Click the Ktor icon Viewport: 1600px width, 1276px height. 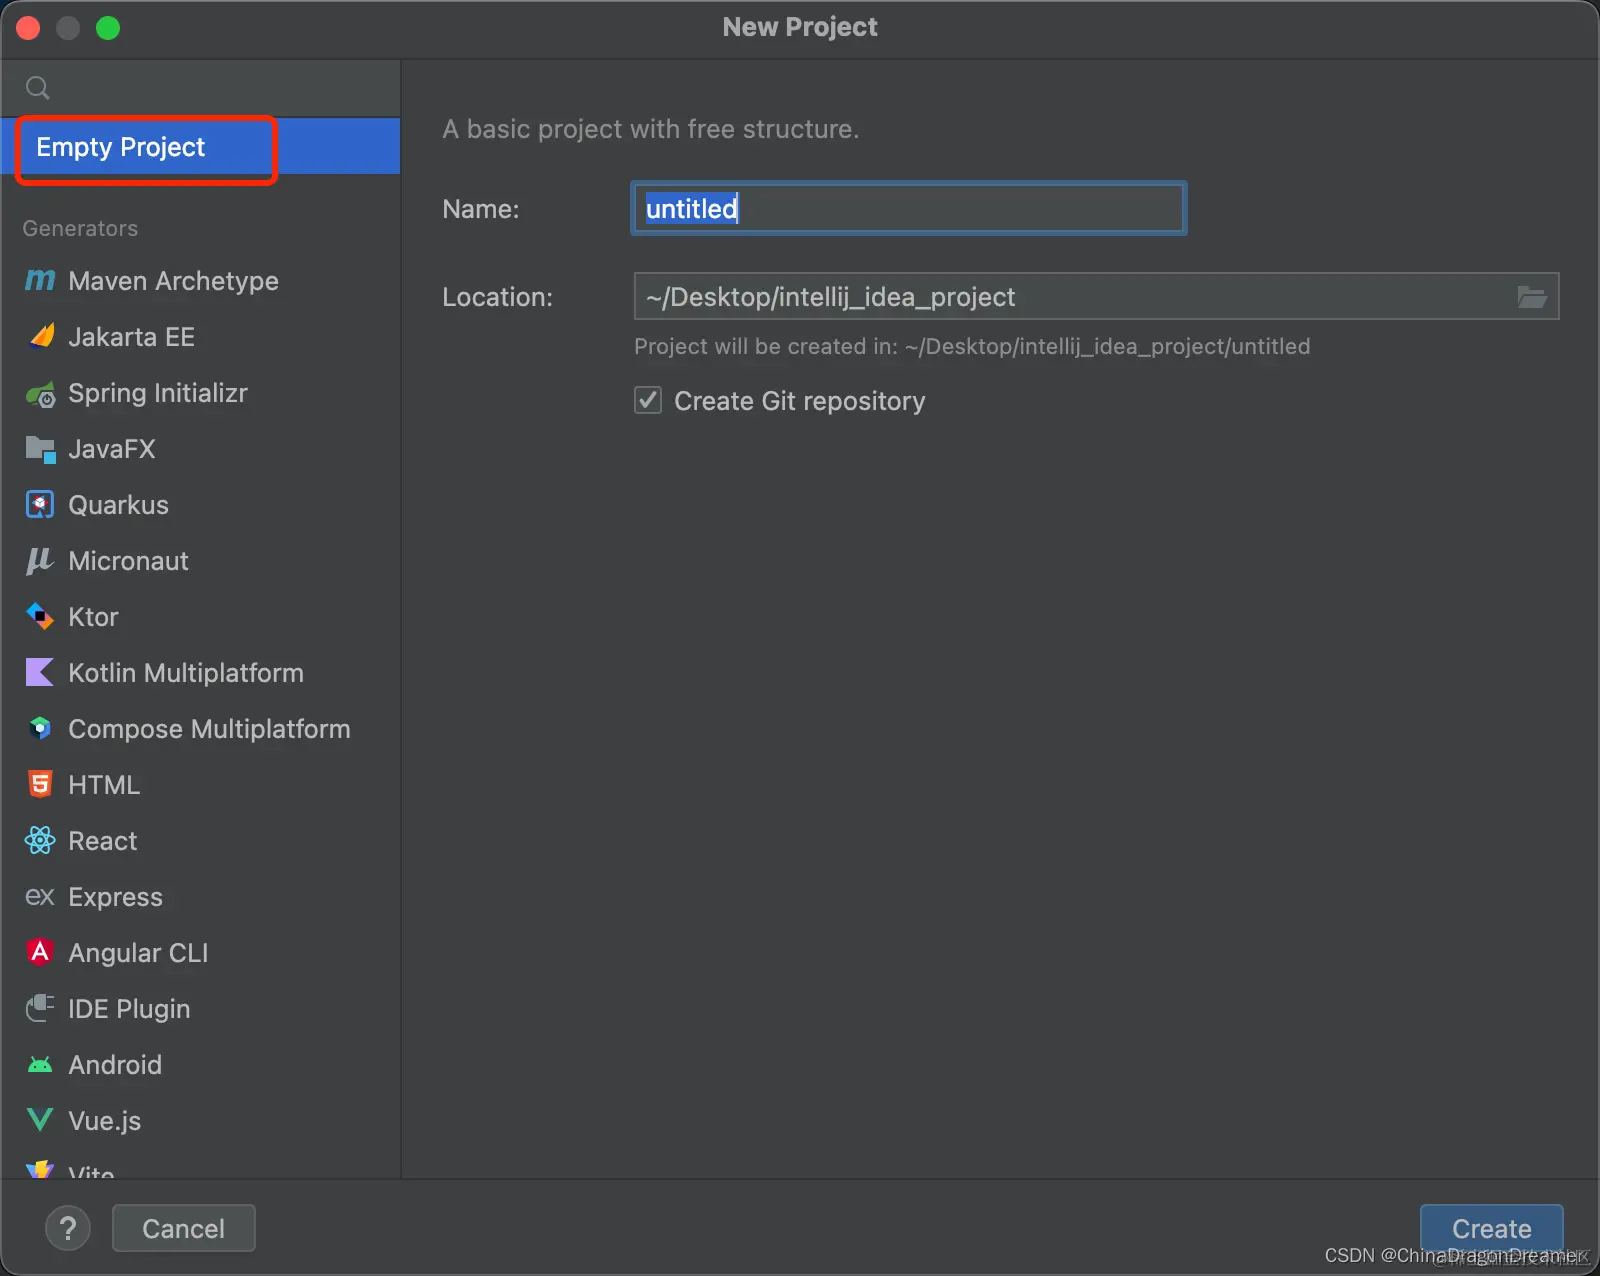click(x=40, y=617)
